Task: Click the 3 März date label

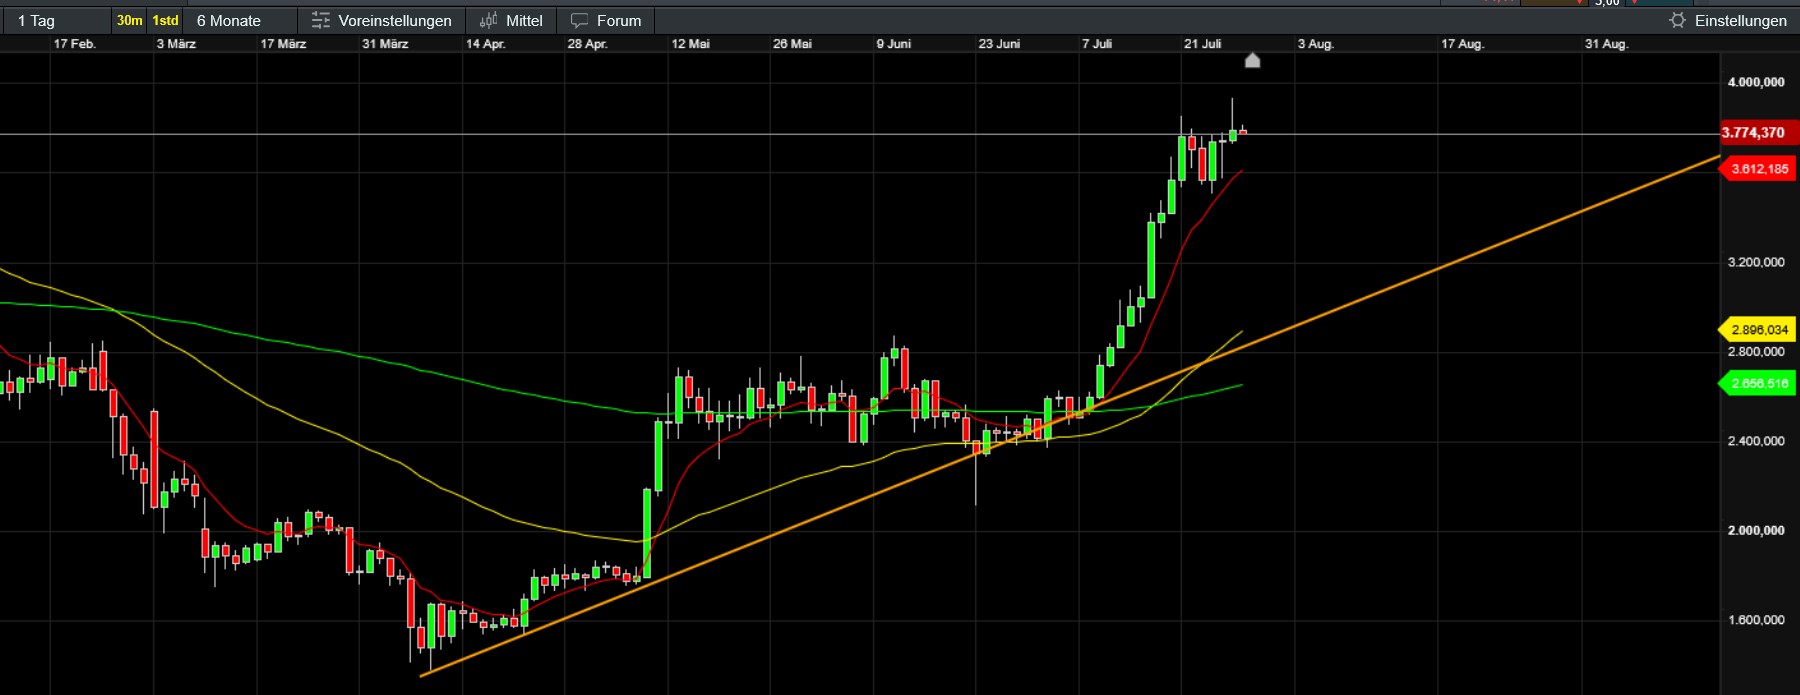Action: (177, 44)
